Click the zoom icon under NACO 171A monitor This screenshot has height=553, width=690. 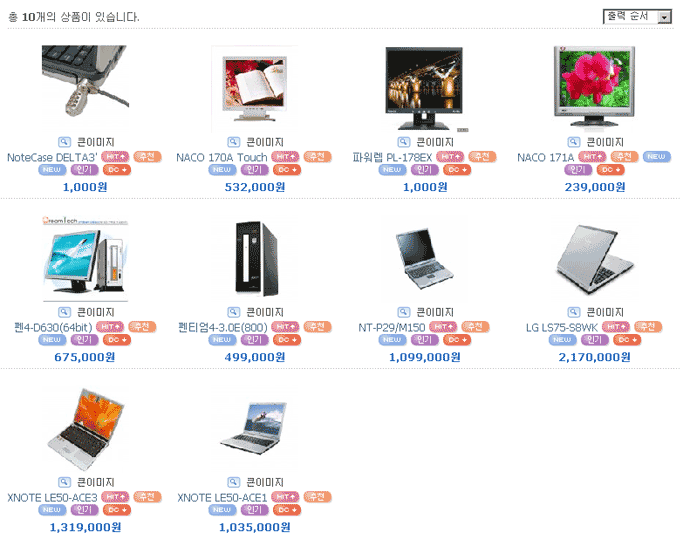pyautogui.click(x=573, y=142)
